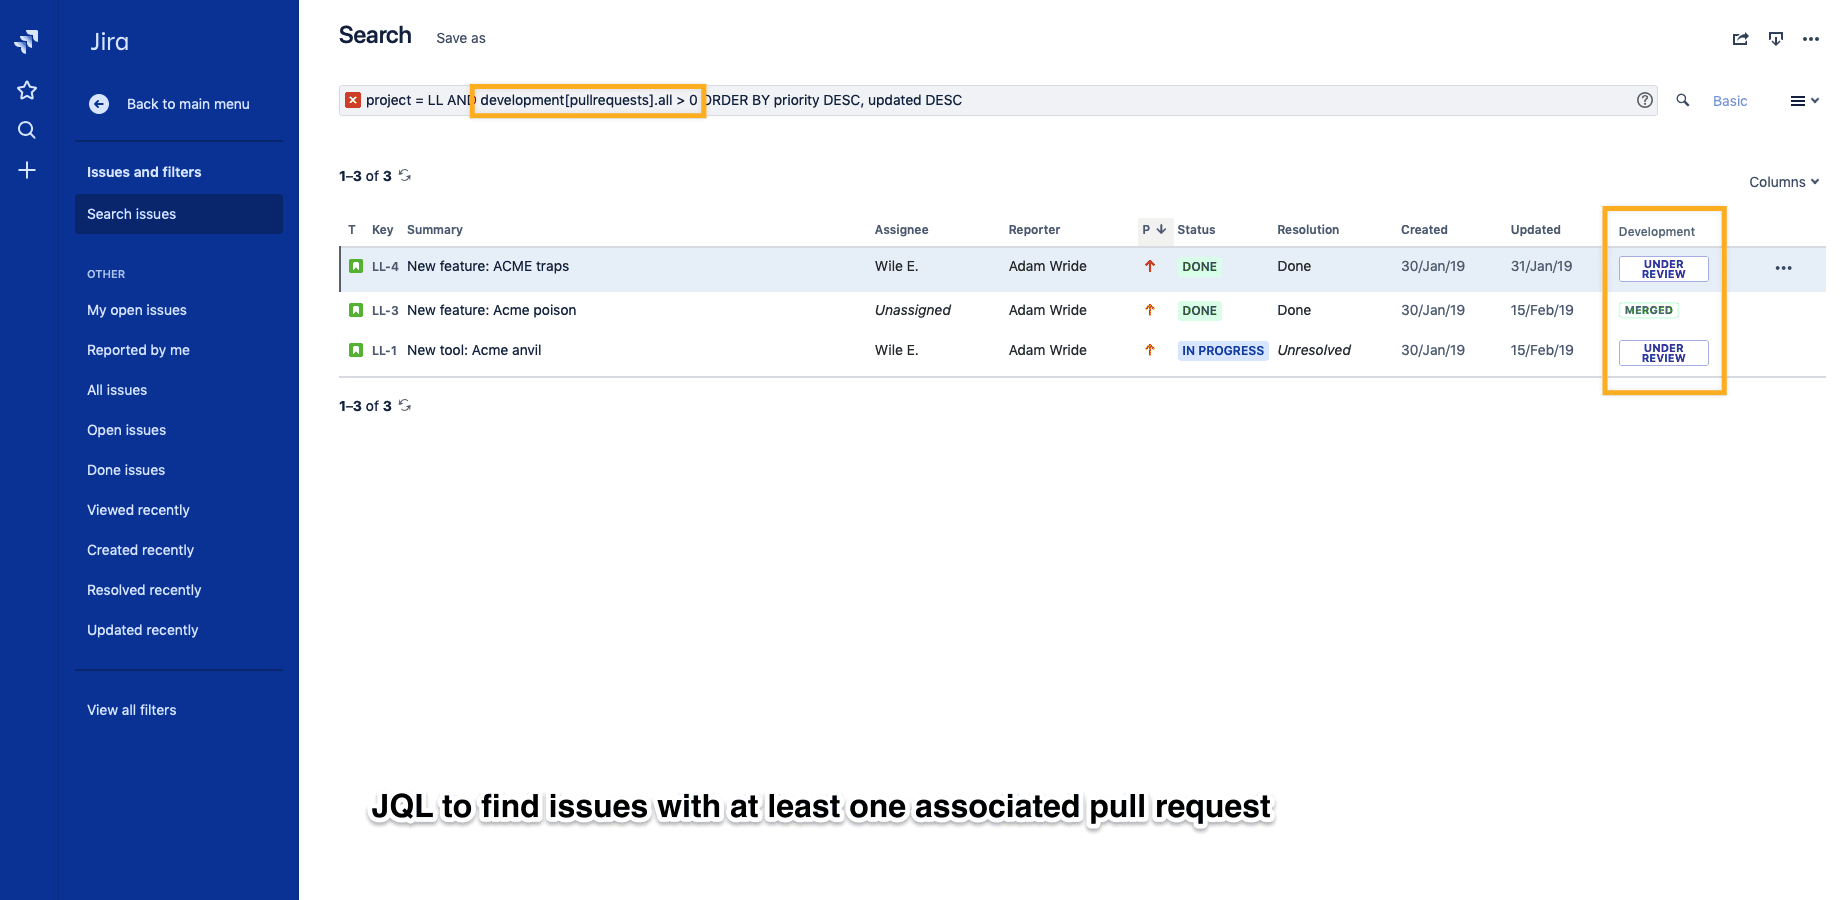Click View all filters link
The height and width of the screenshot is (900, 1840).
click(x=131, y=710)
